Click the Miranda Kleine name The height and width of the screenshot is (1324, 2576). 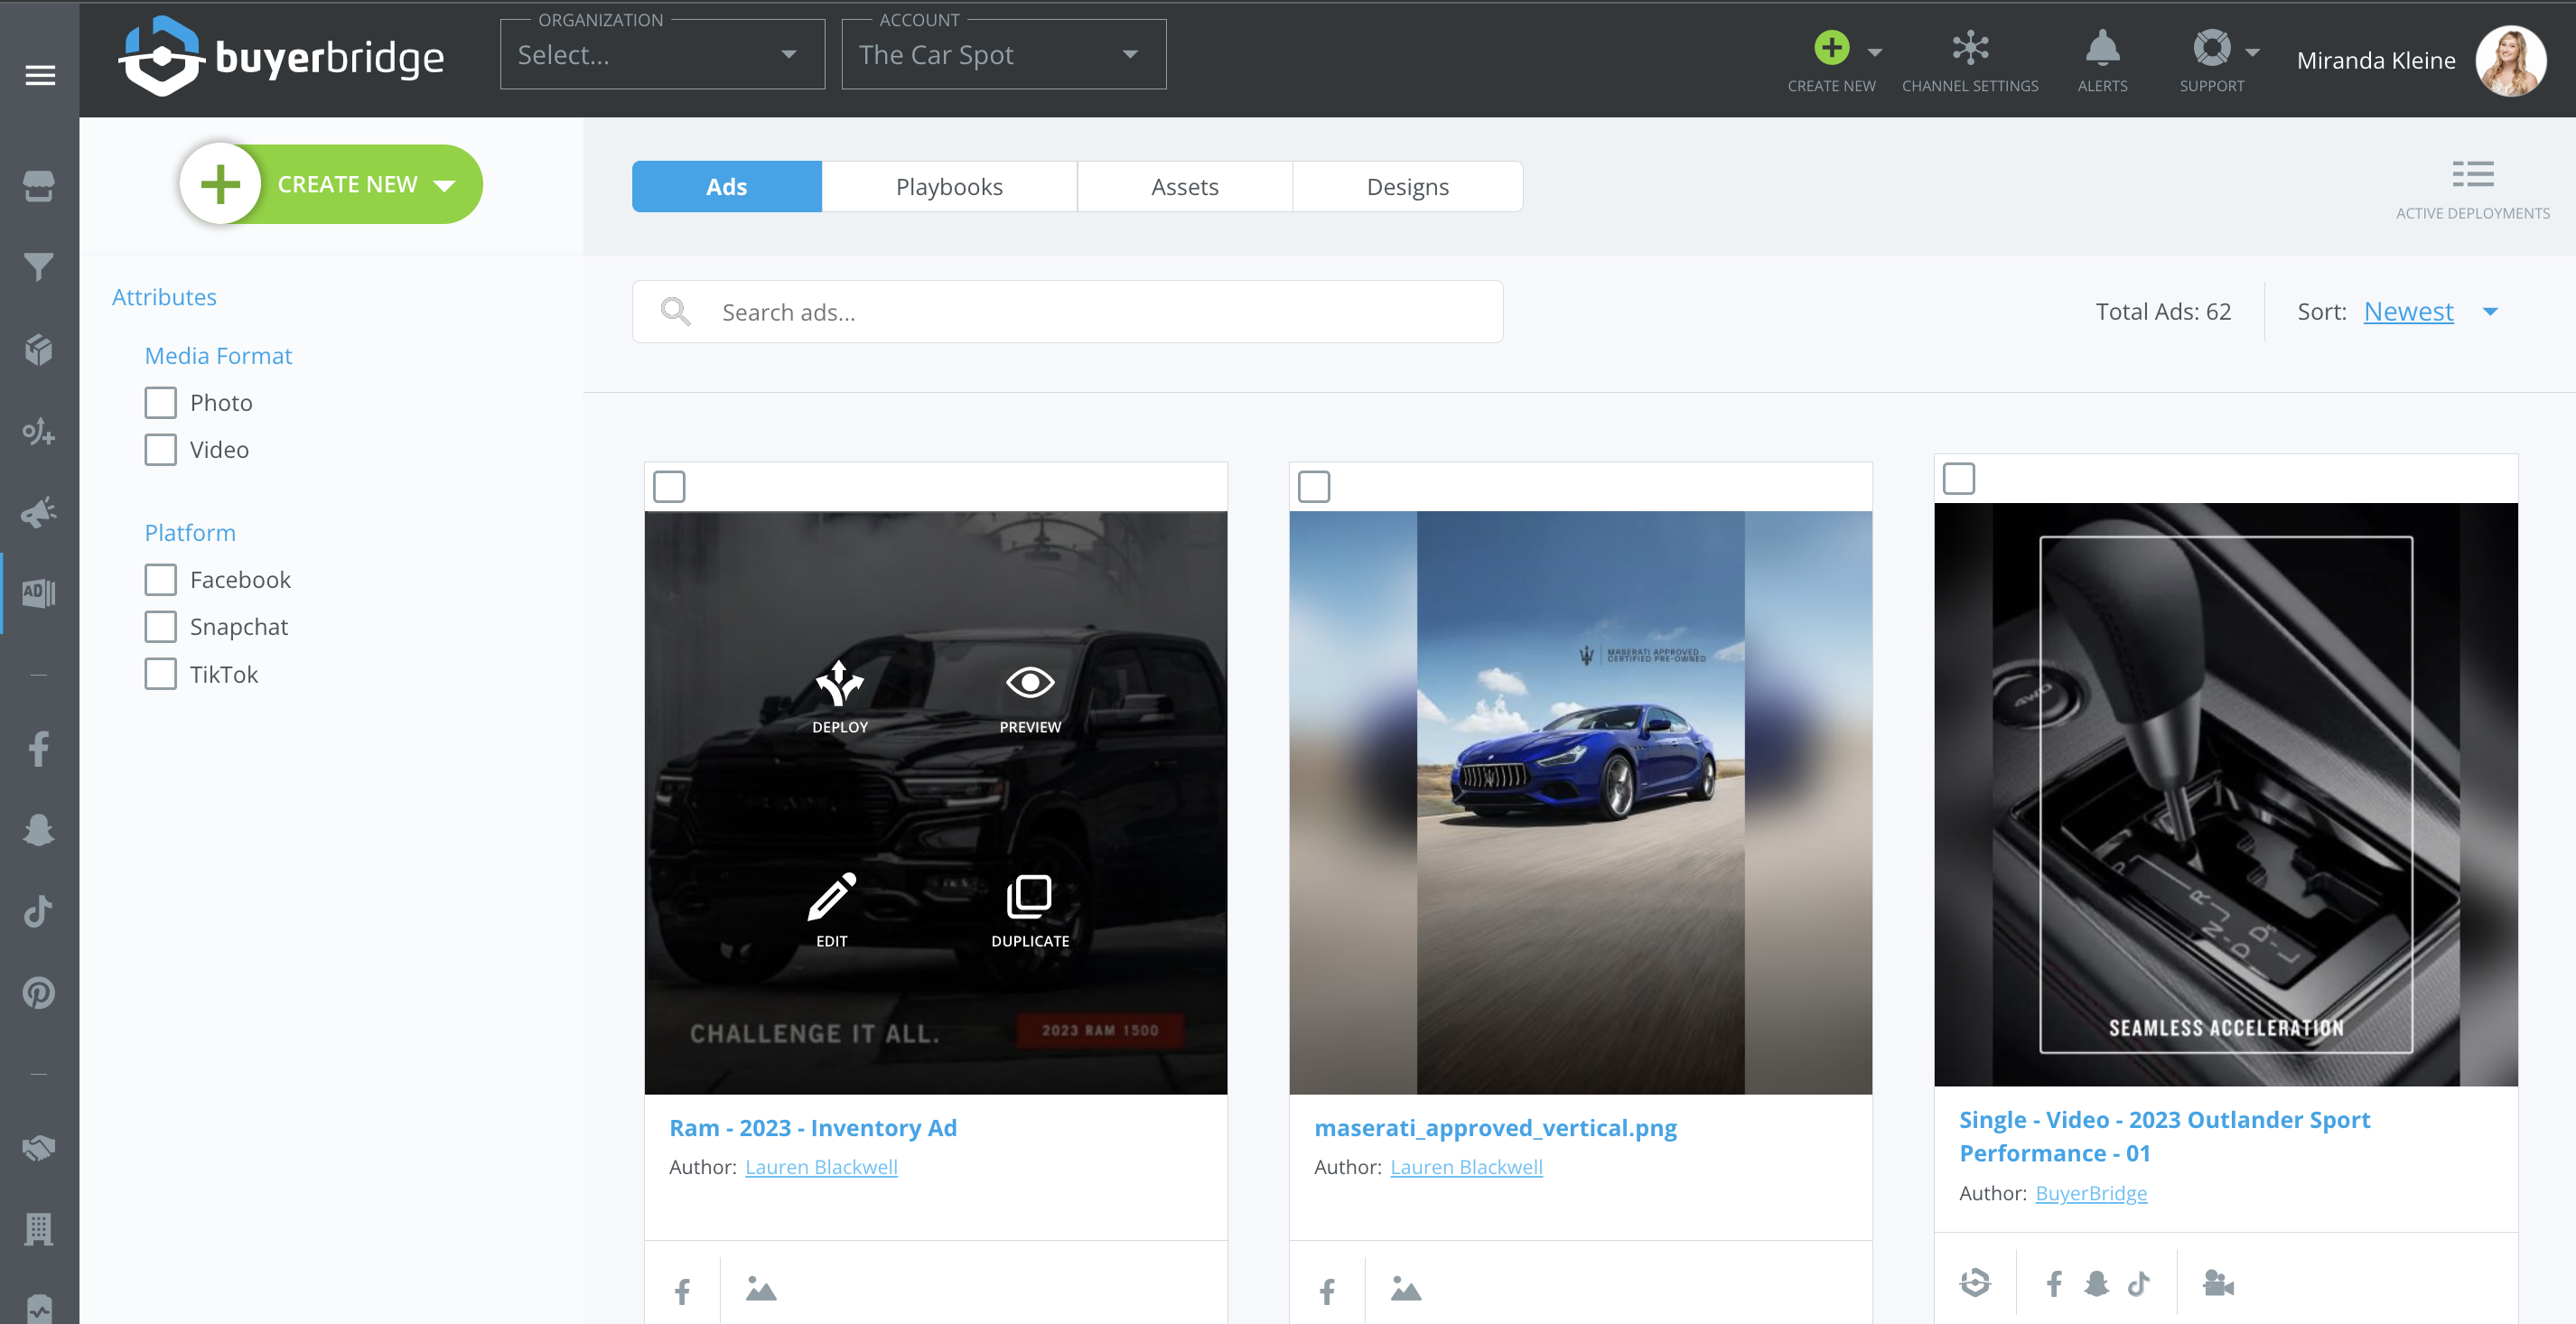click(2376, 60)
